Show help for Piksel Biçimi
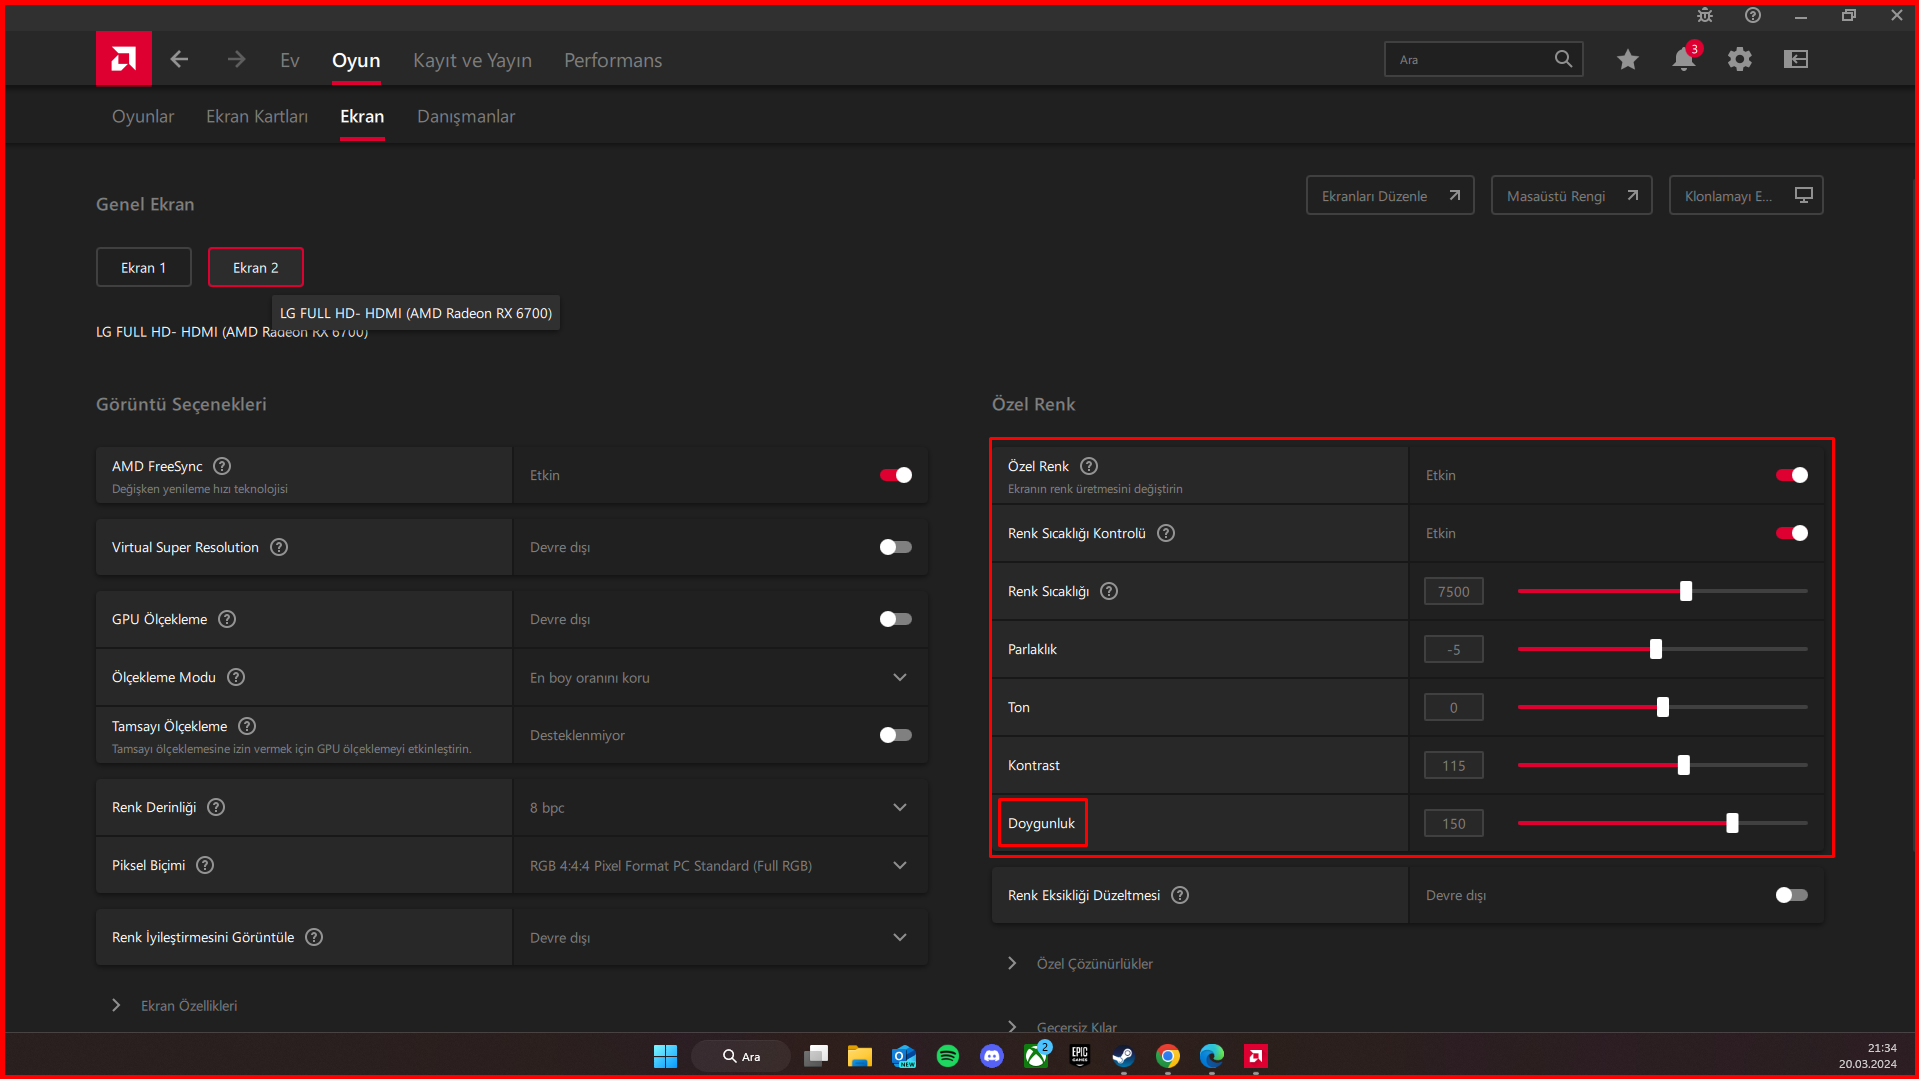 tap(205, 865)
